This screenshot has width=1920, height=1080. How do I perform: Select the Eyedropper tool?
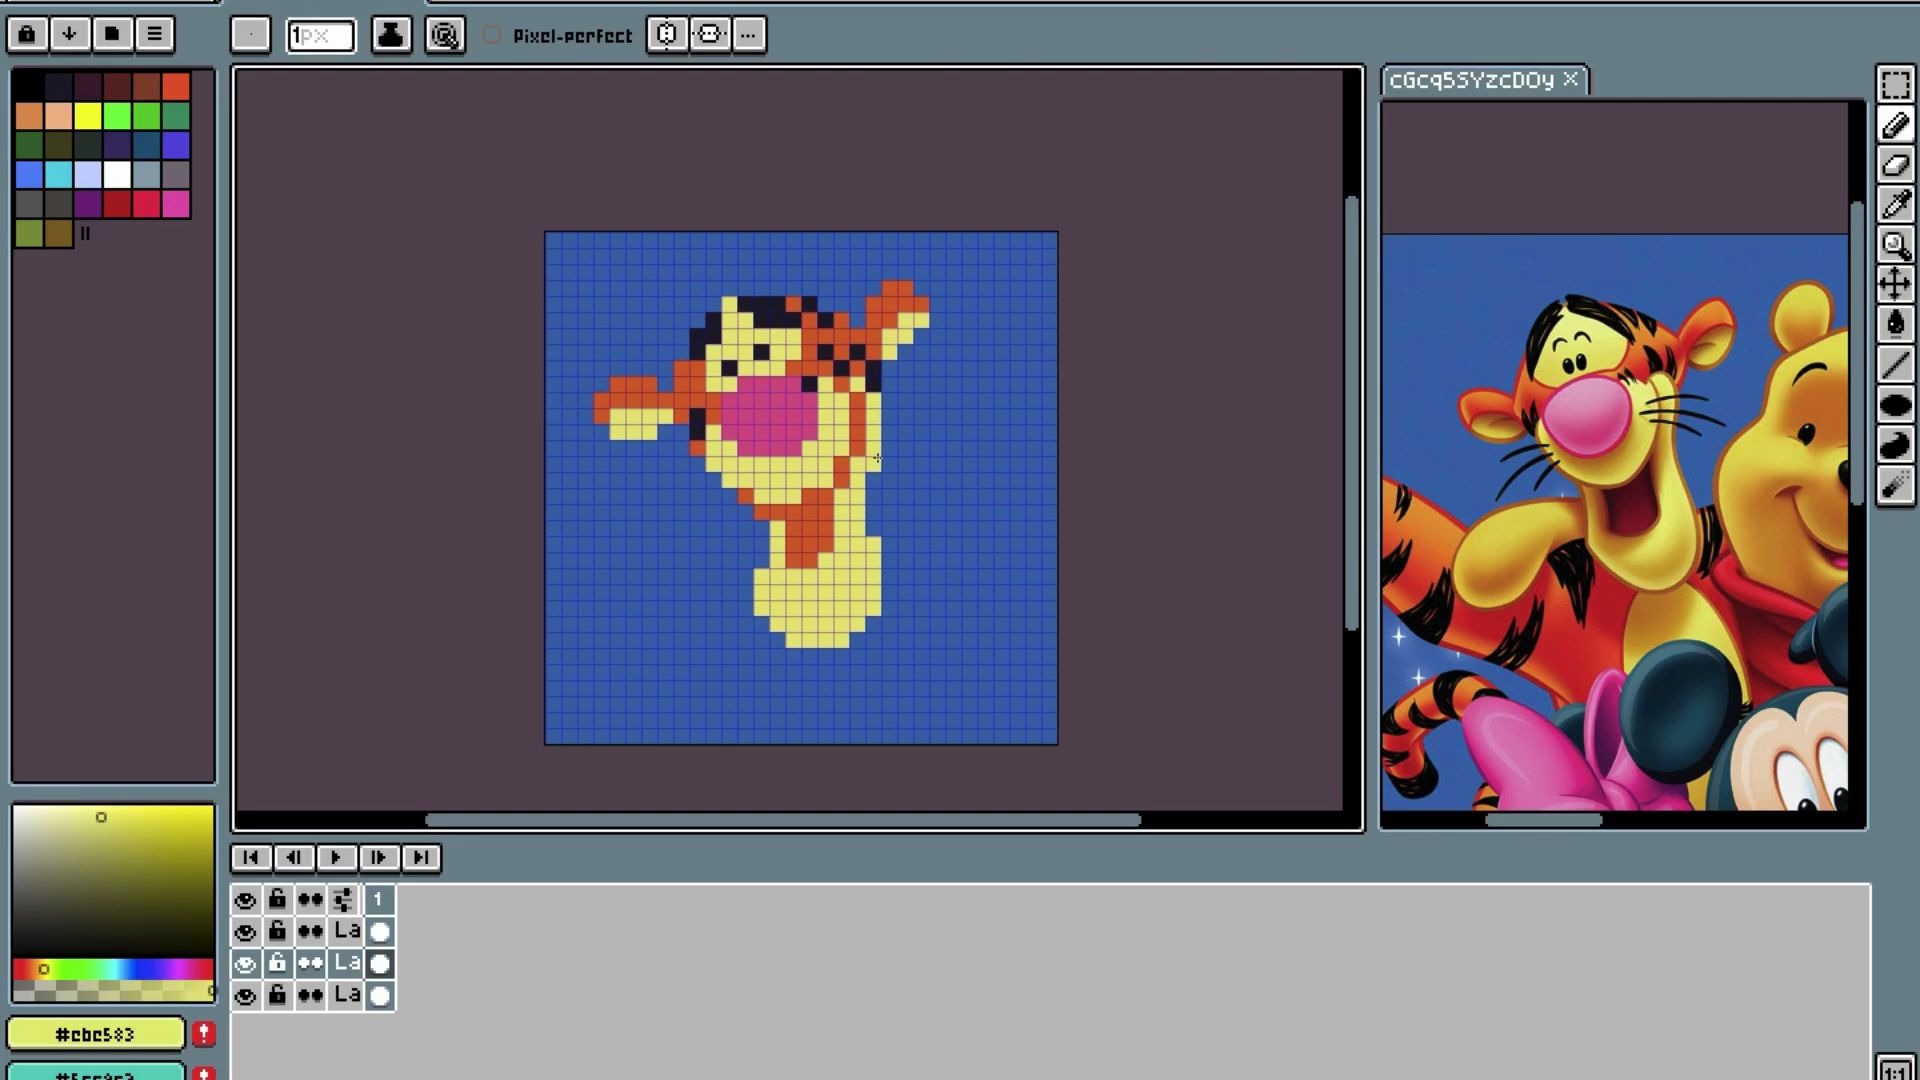(1895, 205)
